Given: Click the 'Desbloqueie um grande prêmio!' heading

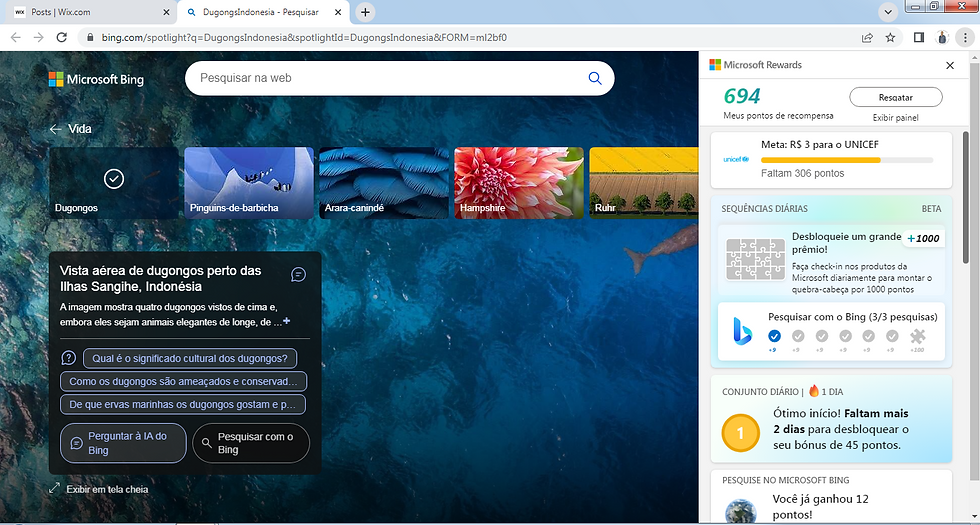Looking at the screenshot, I should tap(846, 242).
